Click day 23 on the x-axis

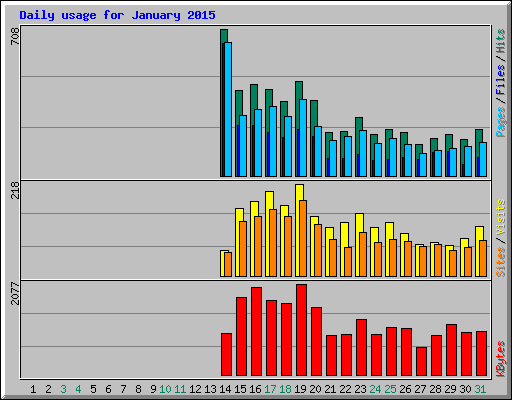[x=360, y=389]
